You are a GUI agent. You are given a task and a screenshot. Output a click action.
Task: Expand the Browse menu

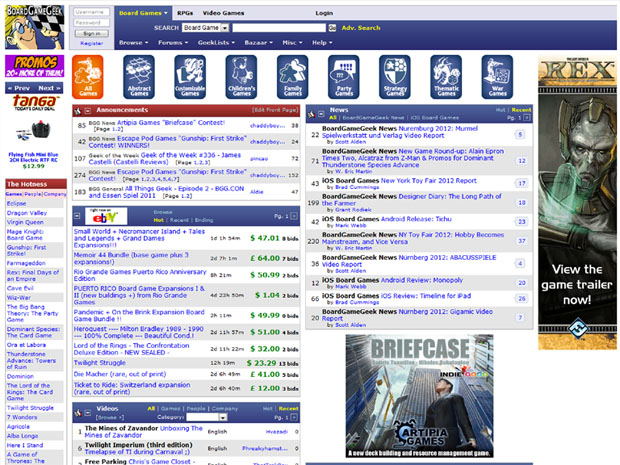point(134,43)
